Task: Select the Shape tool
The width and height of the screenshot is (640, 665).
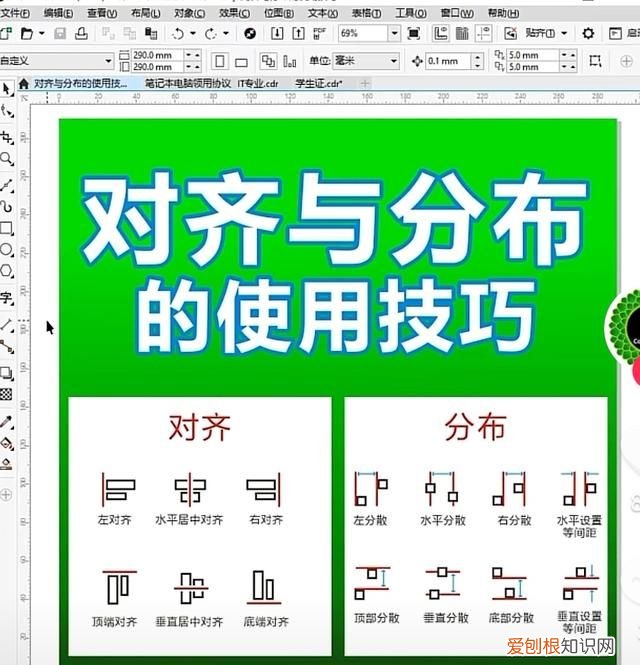Action: coord(7,112)
